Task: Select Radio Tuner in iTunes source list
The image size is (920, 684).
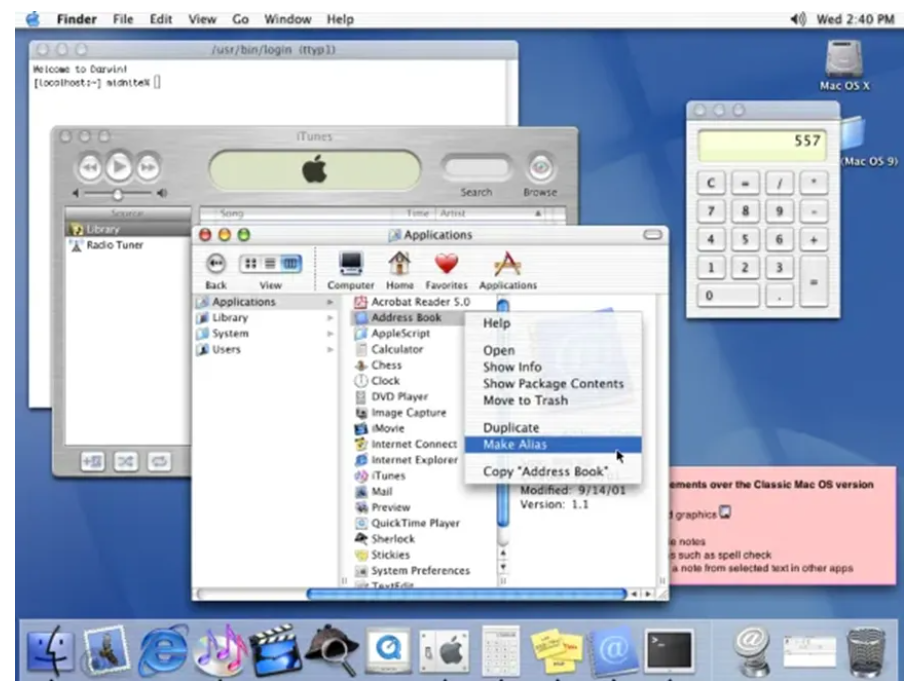Action: (114, 245)
